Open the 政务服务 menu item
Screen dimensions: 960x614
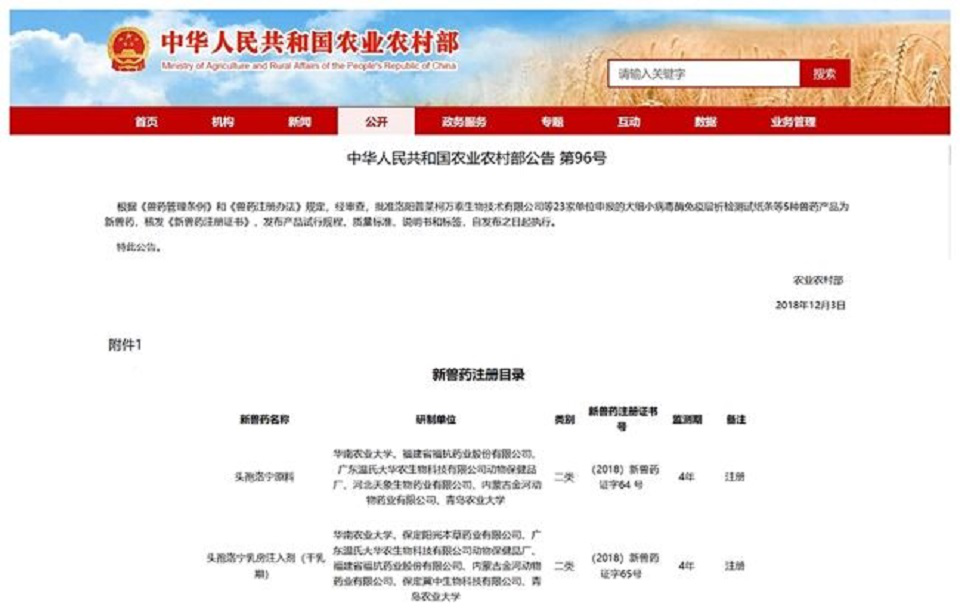pos(464,122)
